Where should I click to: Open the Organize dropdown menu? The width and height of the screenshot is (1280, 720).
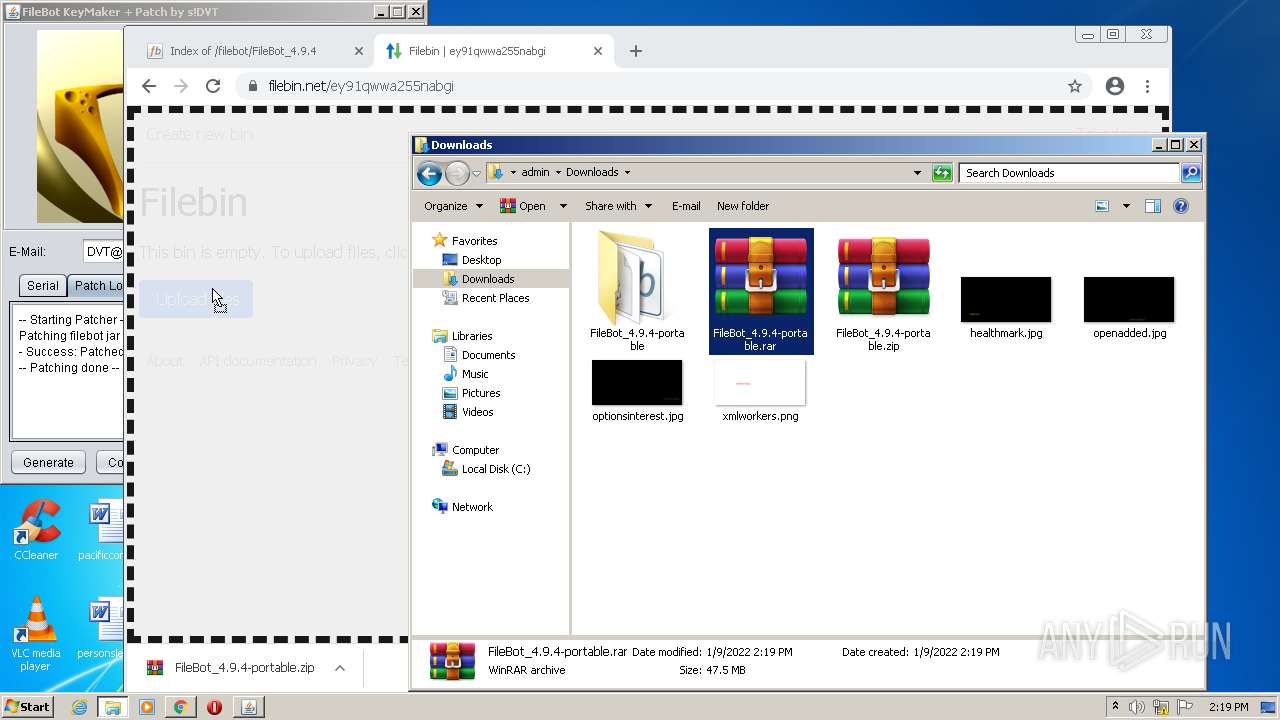tap(453, 206)
